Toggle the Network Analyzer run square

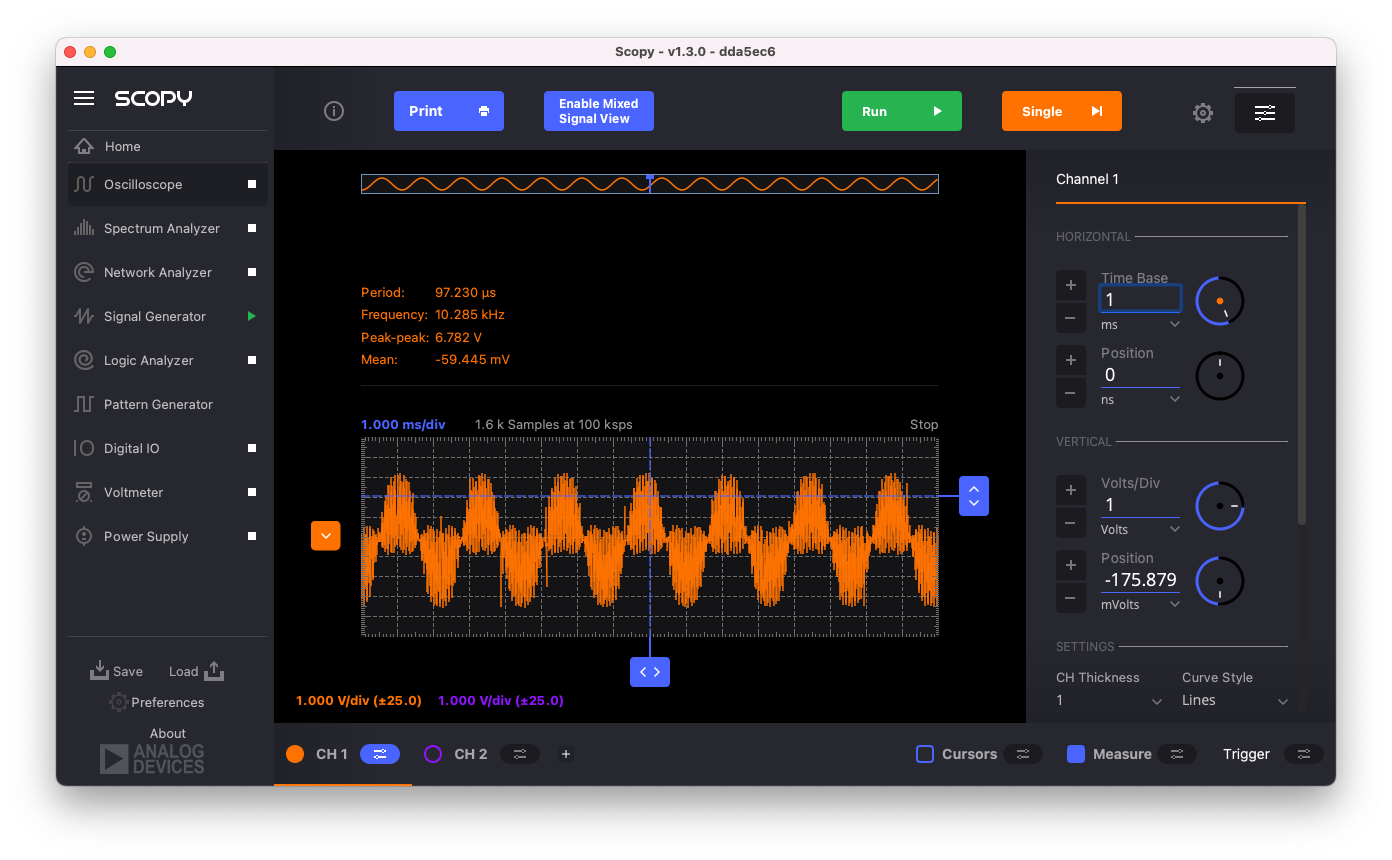tap(252, 272)
